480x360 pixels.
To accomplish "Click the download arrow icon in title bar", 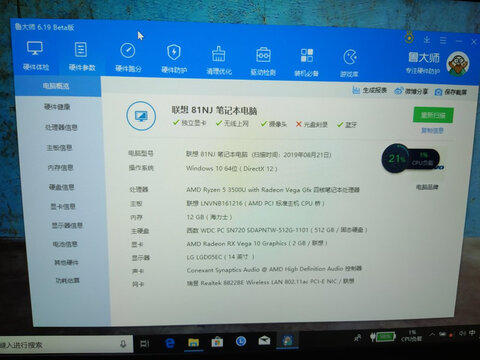I will pos(427,40).
